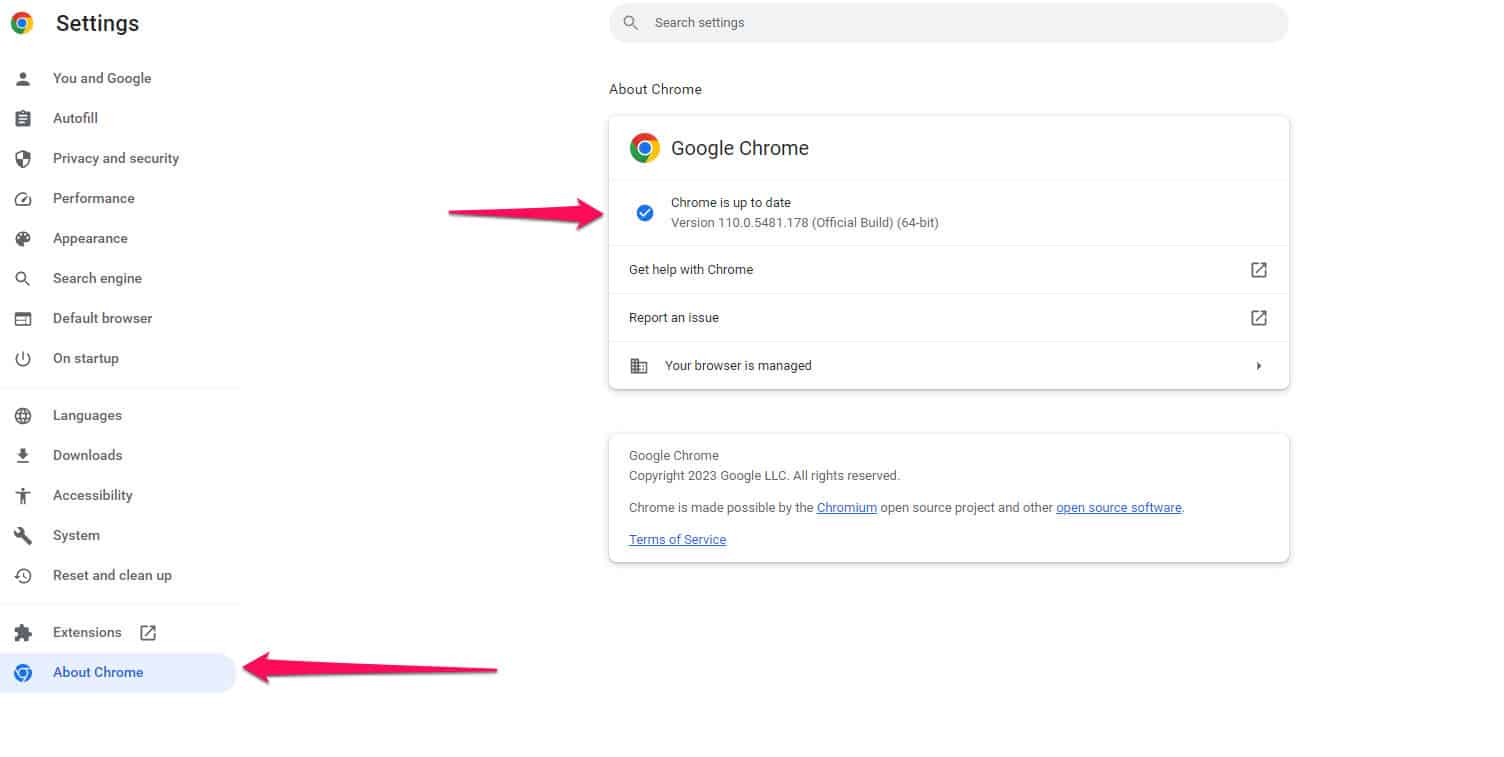This screenshot has width=1504, height=757.
Task: Click the Appearance palette icon
Action: pyautogui.click(x=23, y=238)
